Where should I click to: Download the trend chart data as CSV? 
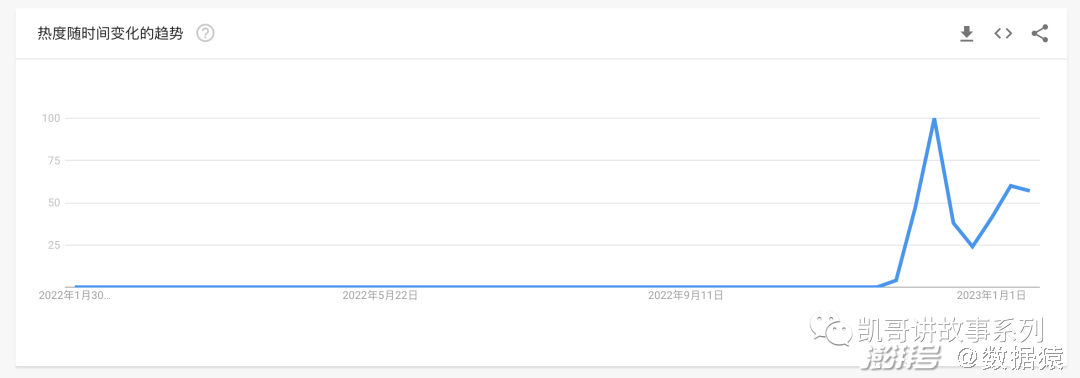[966, 33]
